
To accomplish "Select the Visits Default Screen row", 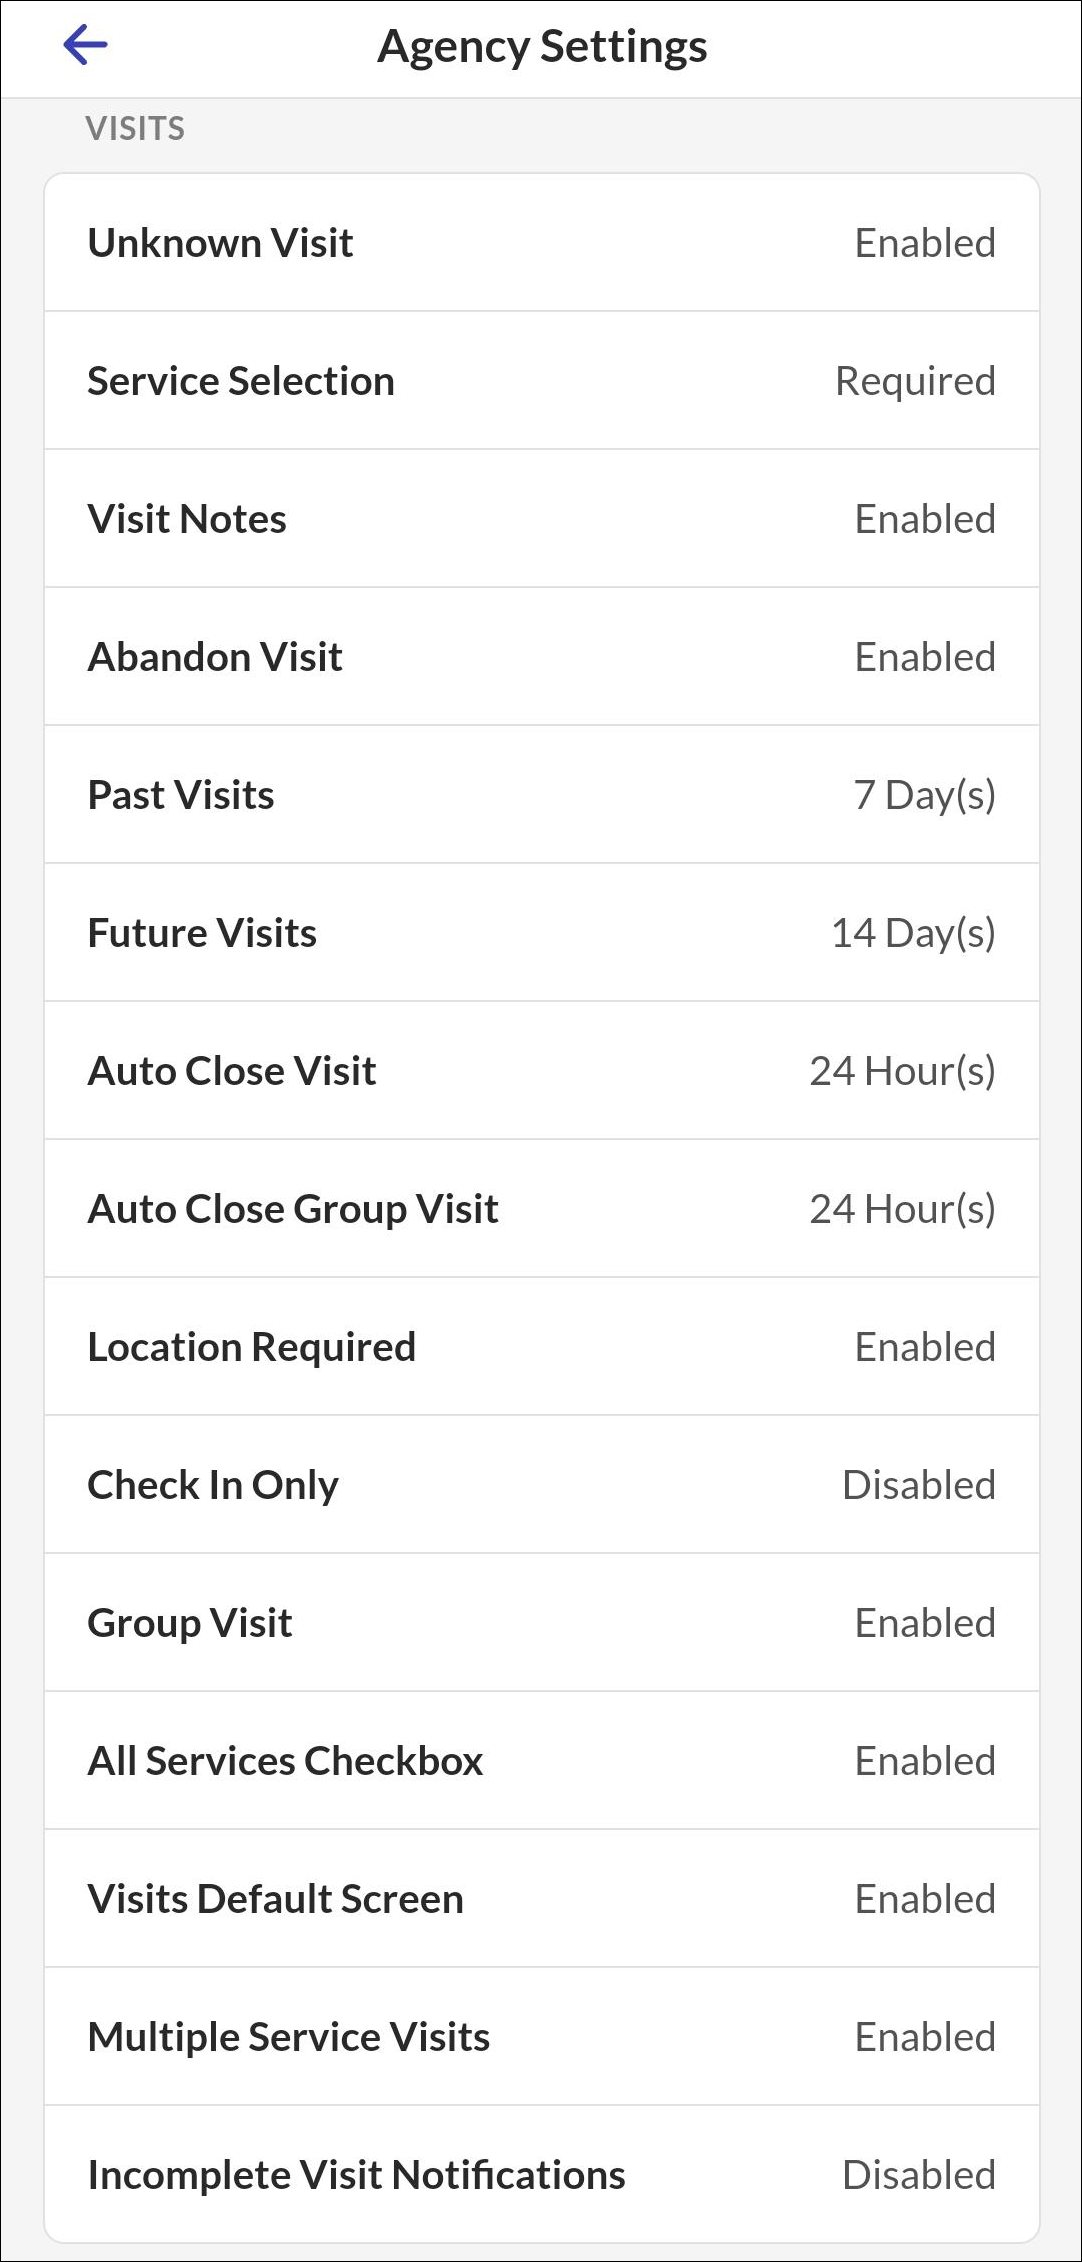I will pos(541,1899).
